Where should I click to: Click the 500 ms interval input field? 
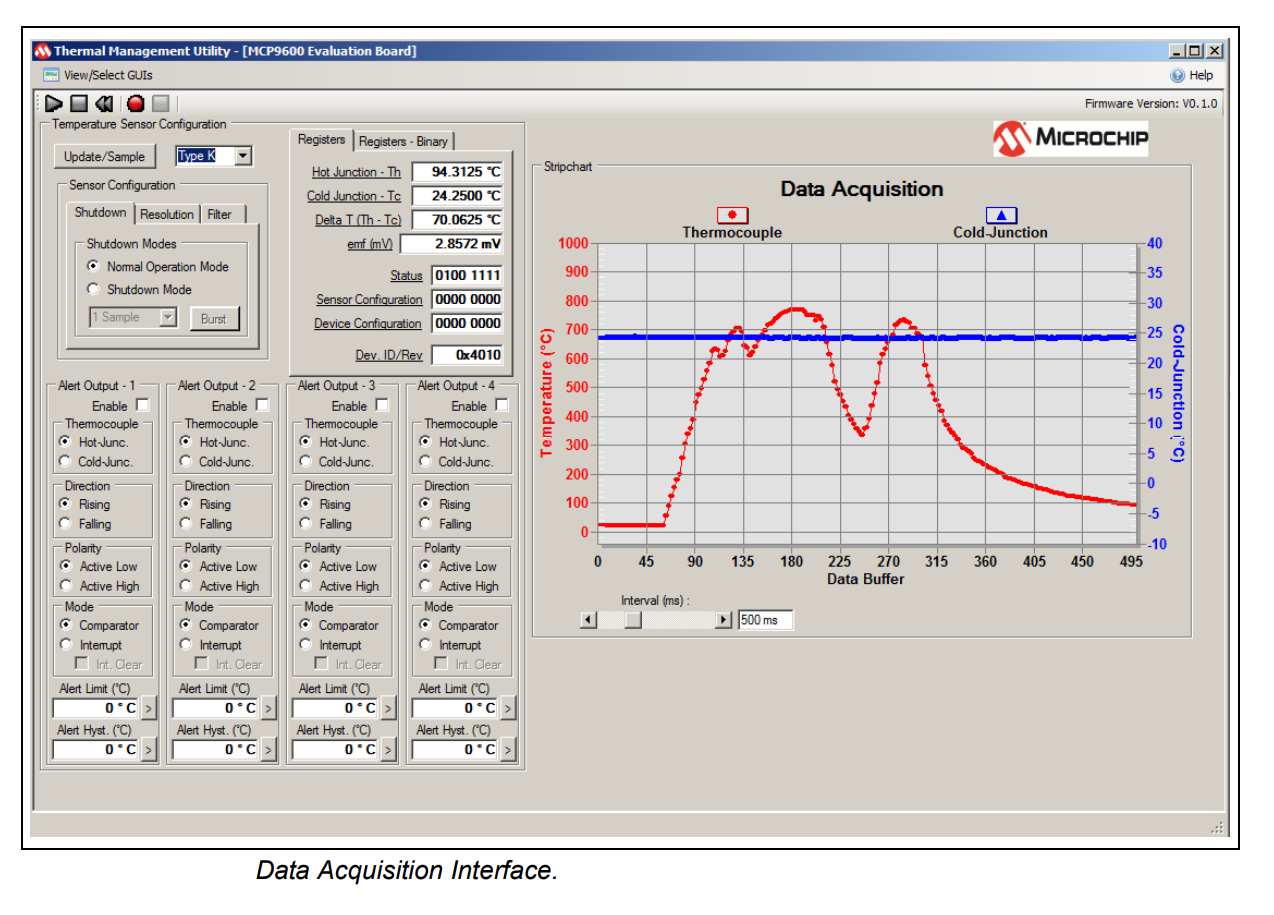[765, 620]
